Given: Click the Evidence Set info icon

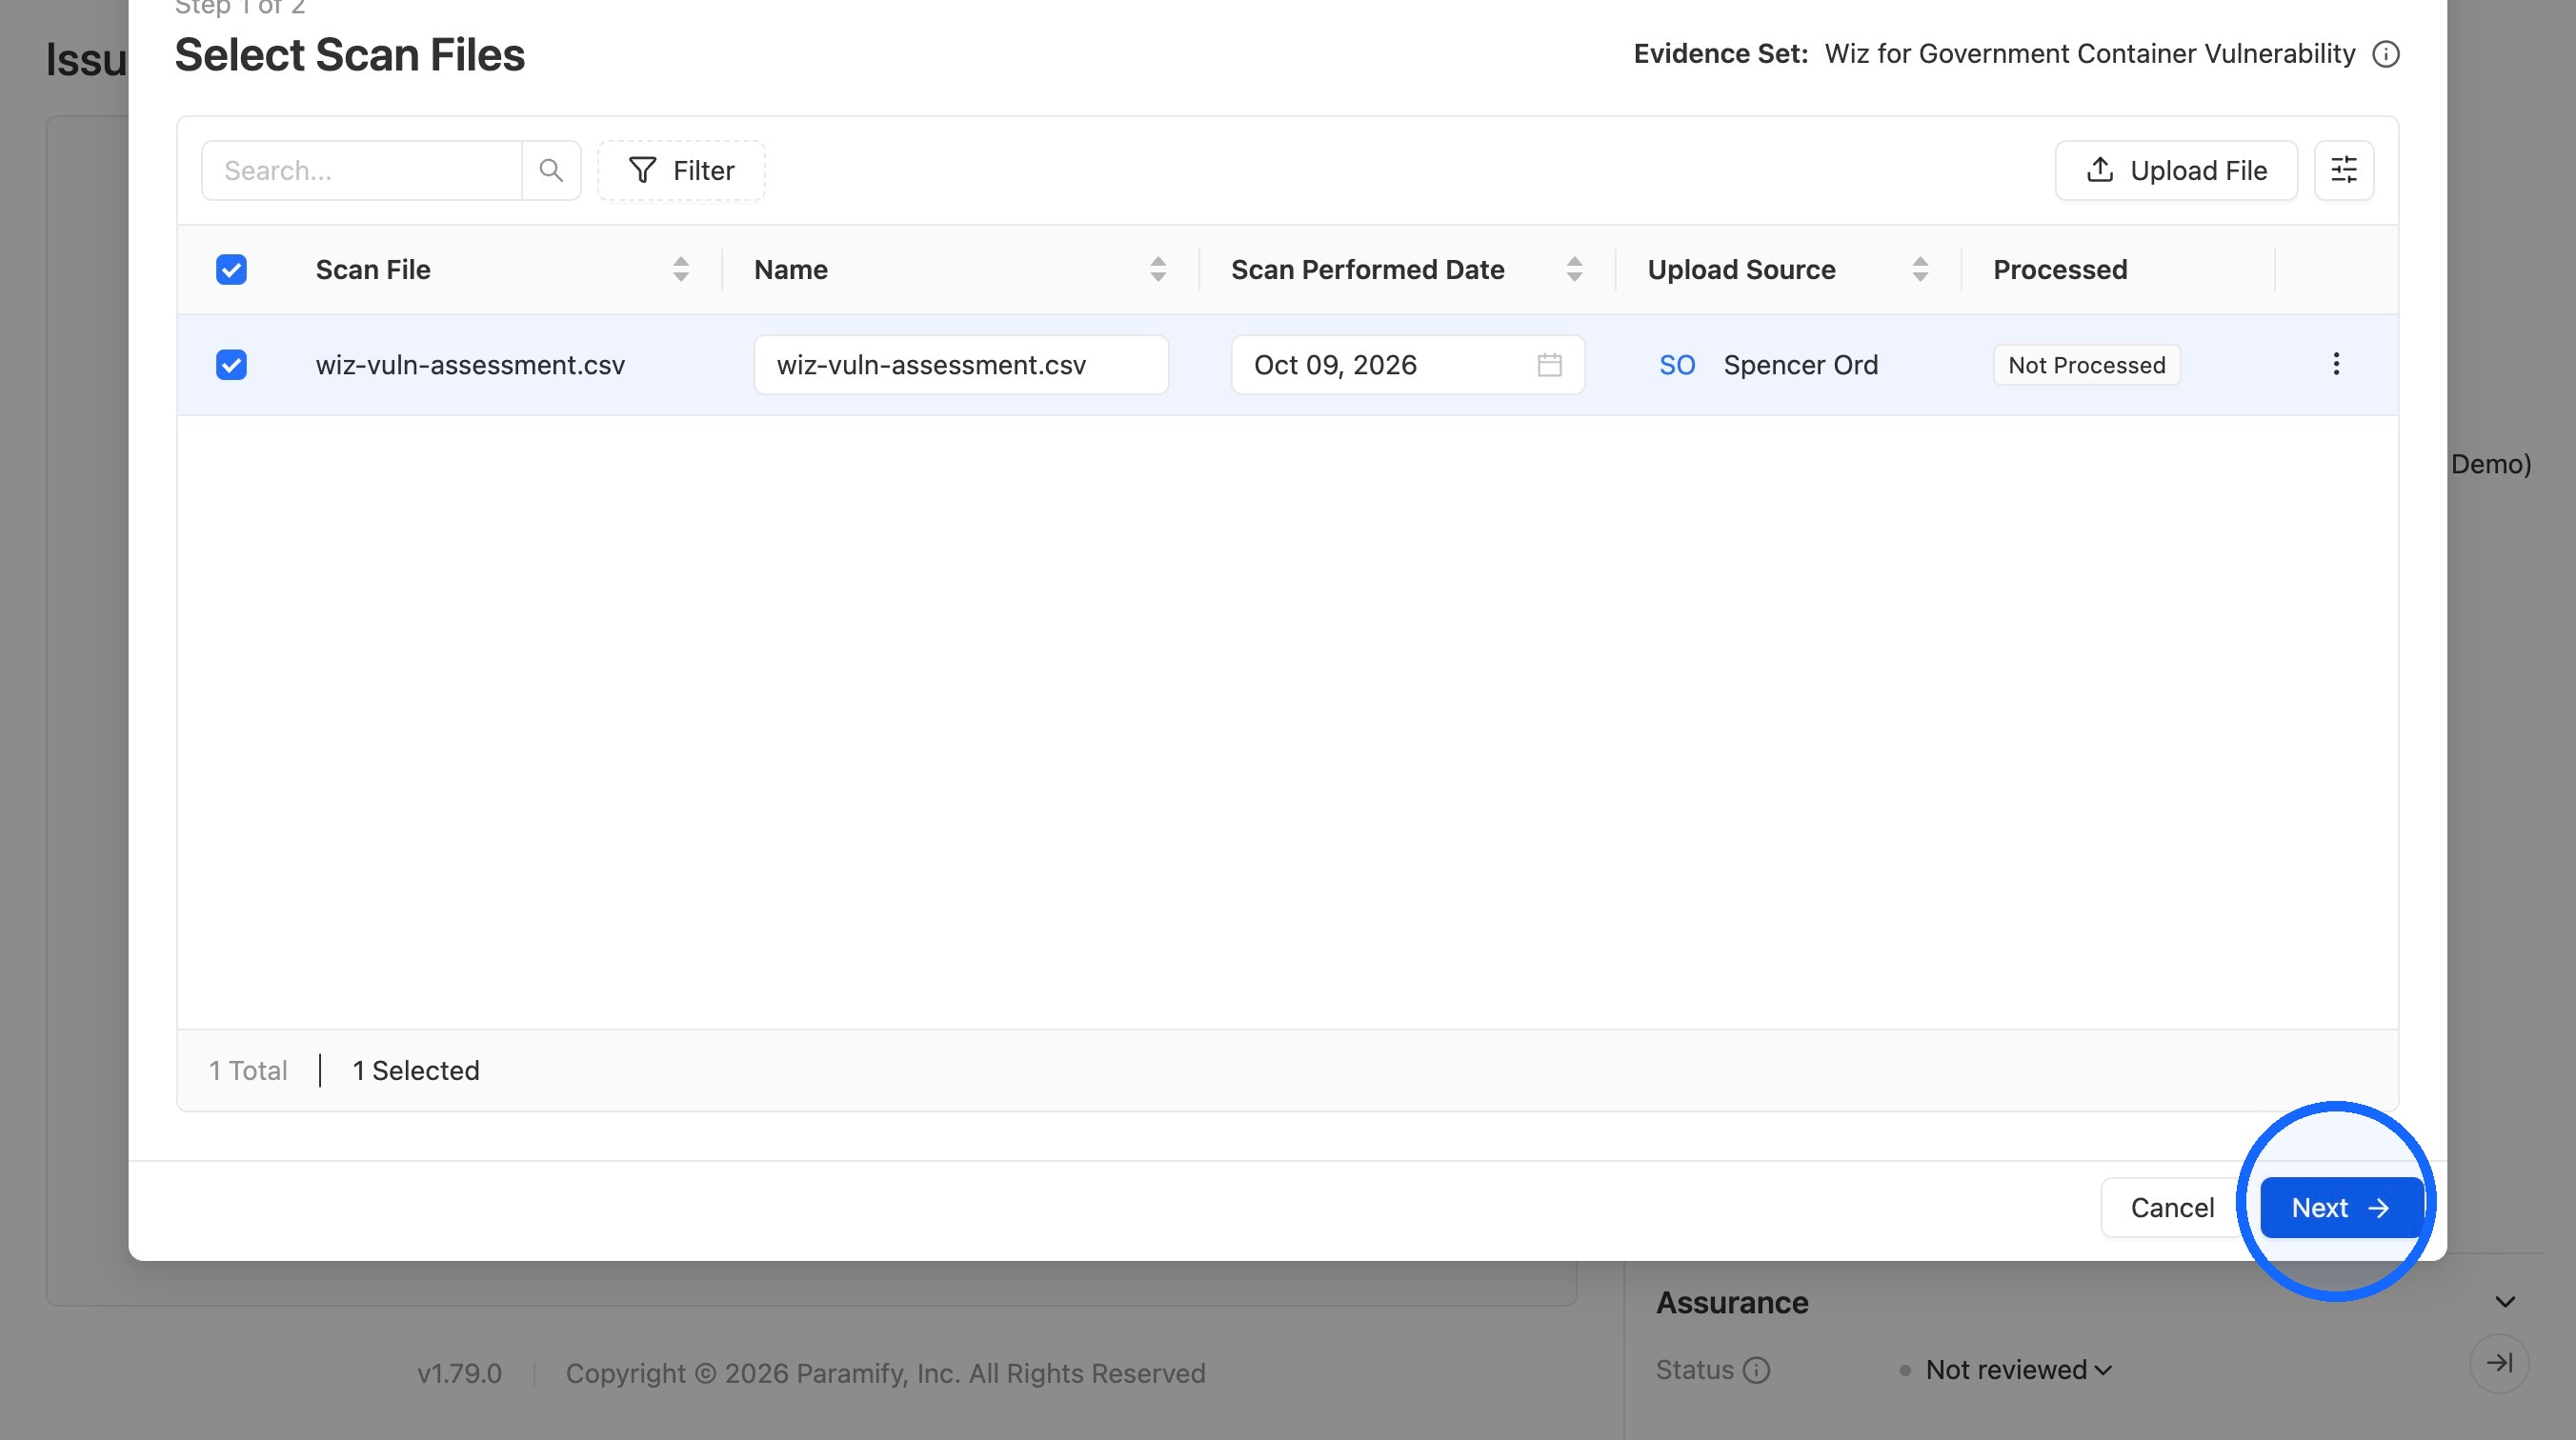Looking at the screenshot, I should coord(2386,54).
